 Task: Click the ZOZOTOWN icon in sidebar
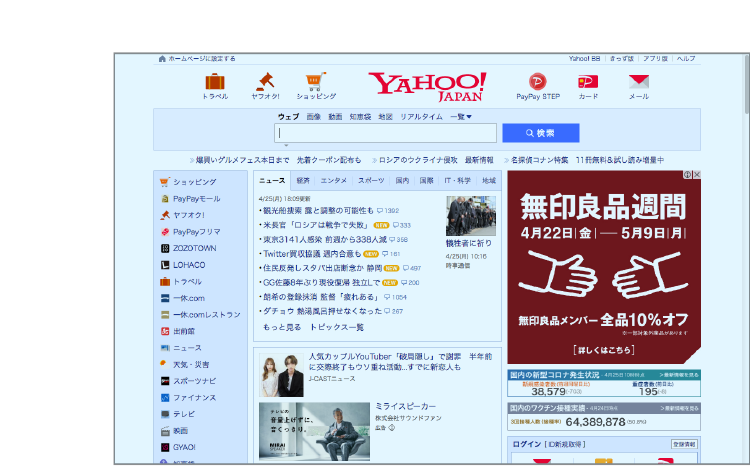pyautogui.click(x=165, y=248)
